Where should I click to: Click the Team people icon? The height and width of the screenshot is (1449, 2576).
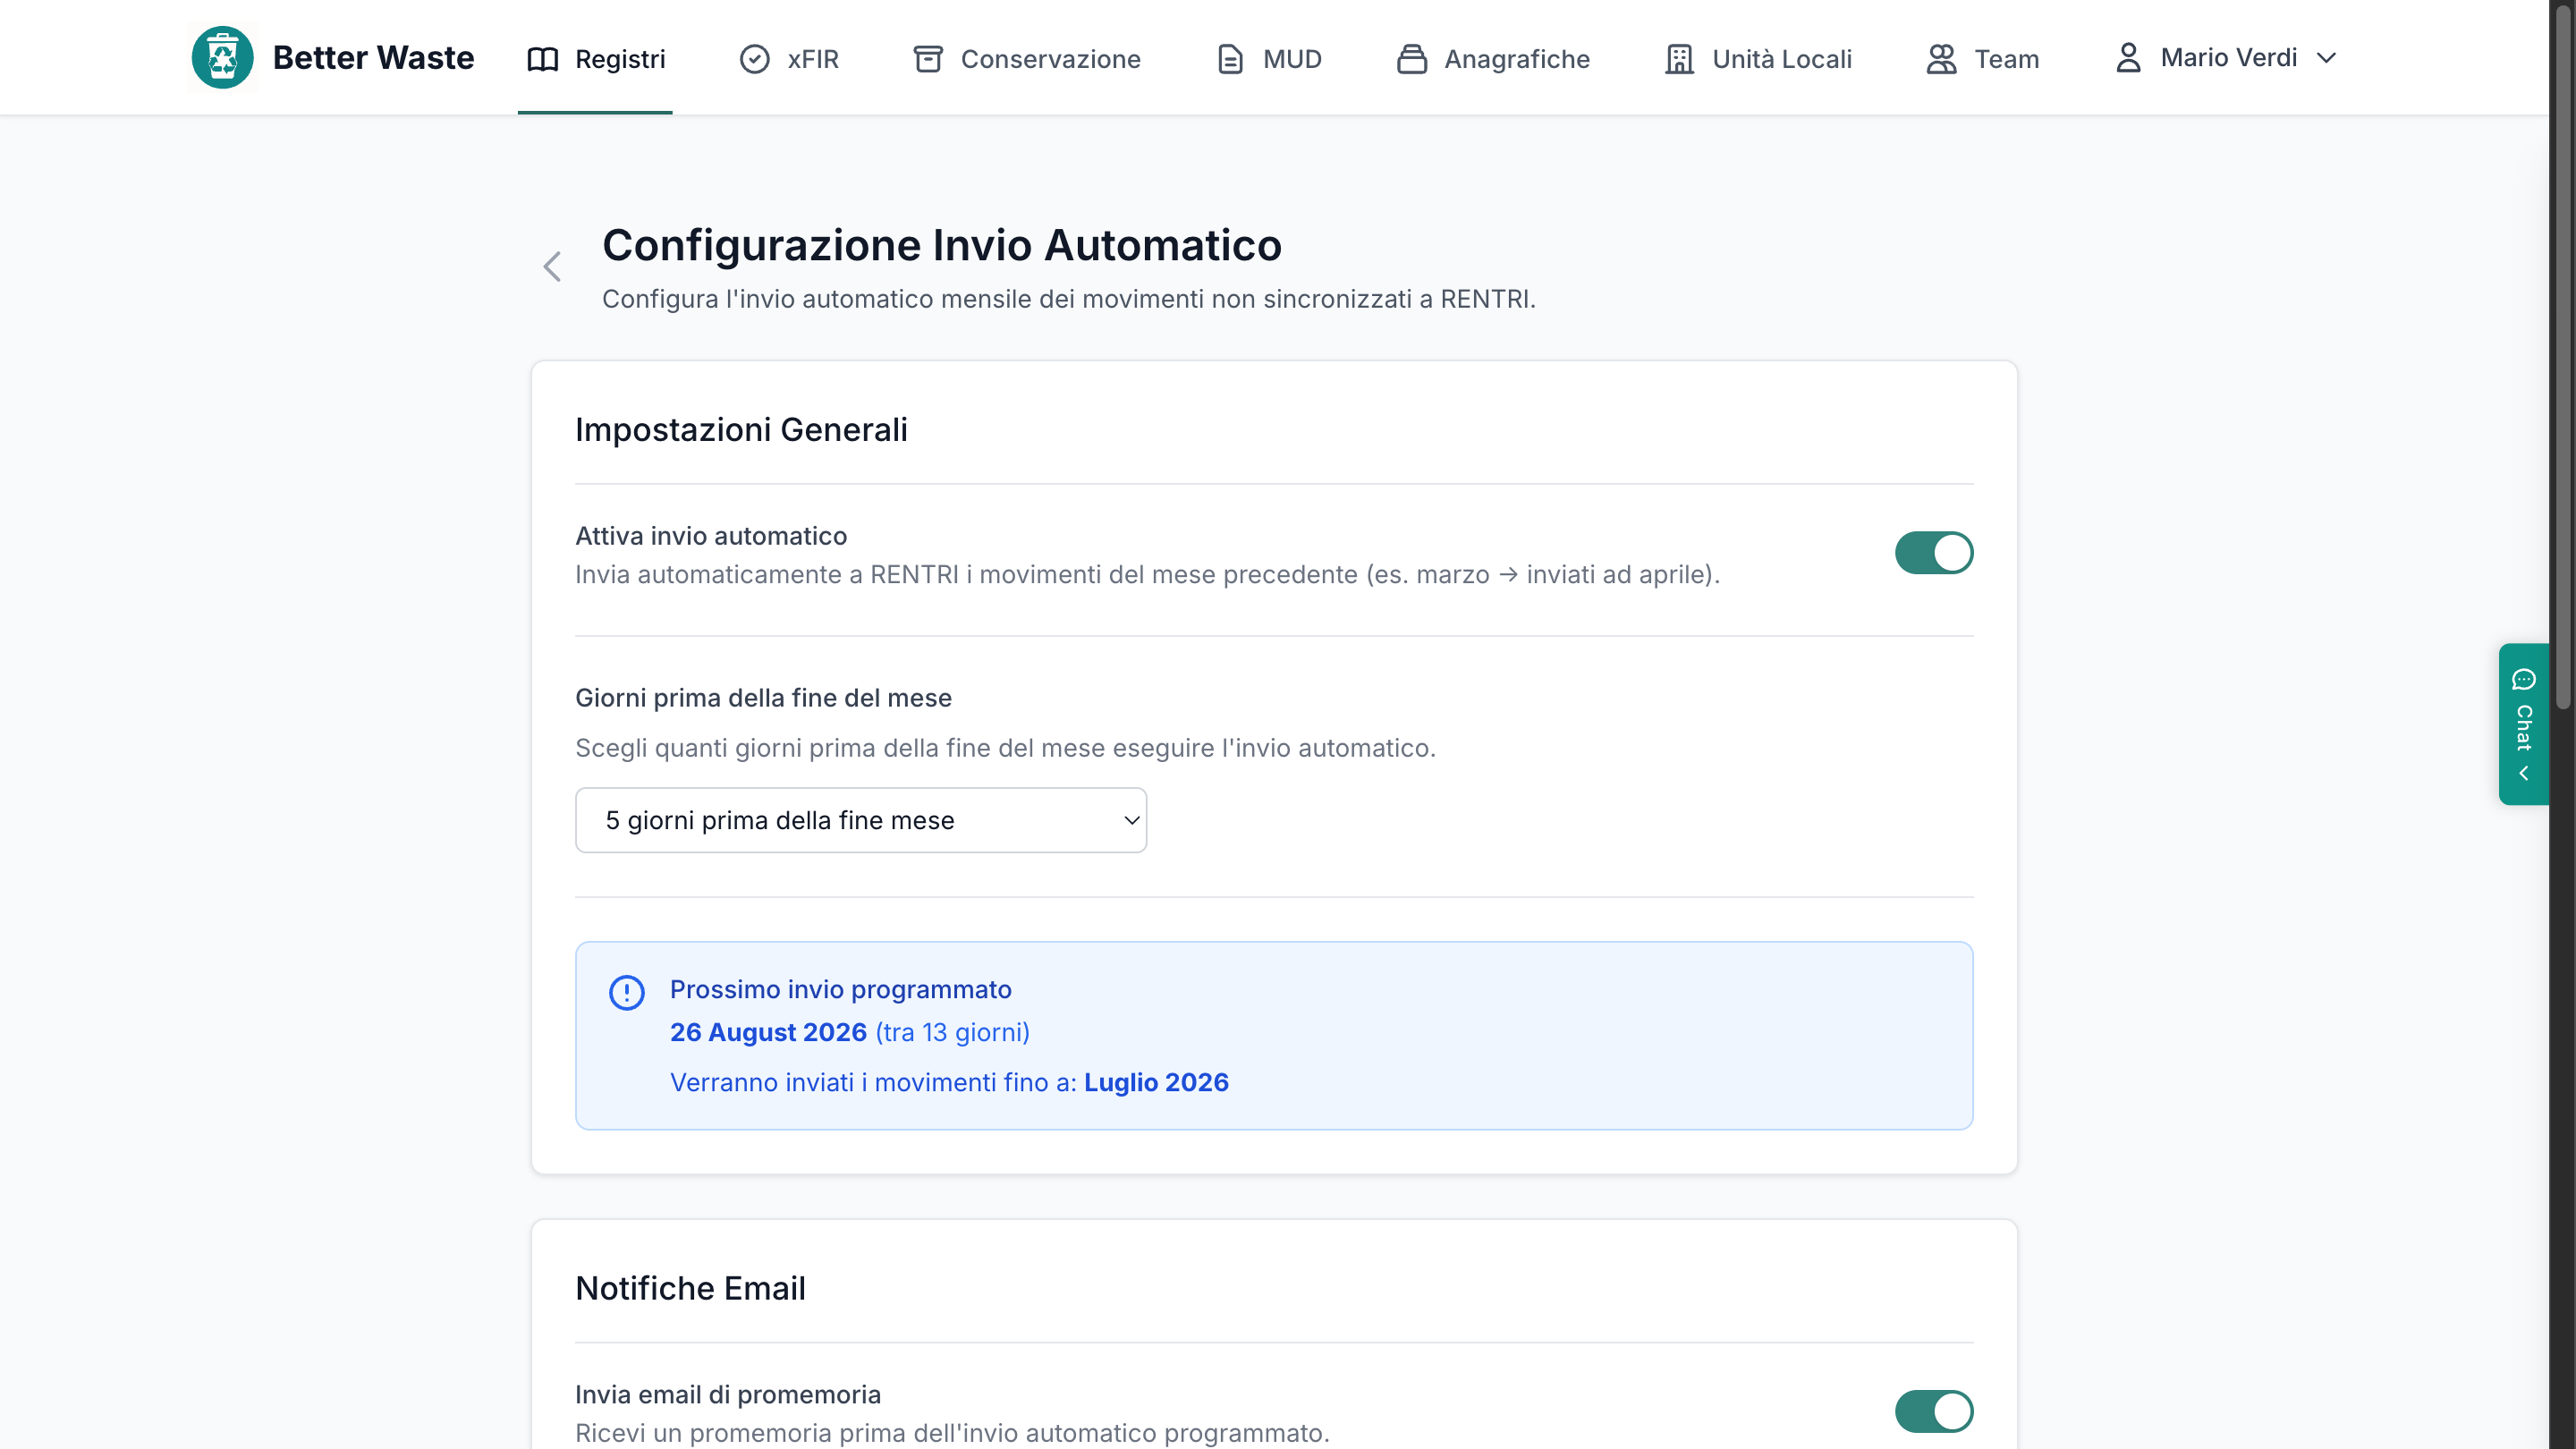point(1941,59)
